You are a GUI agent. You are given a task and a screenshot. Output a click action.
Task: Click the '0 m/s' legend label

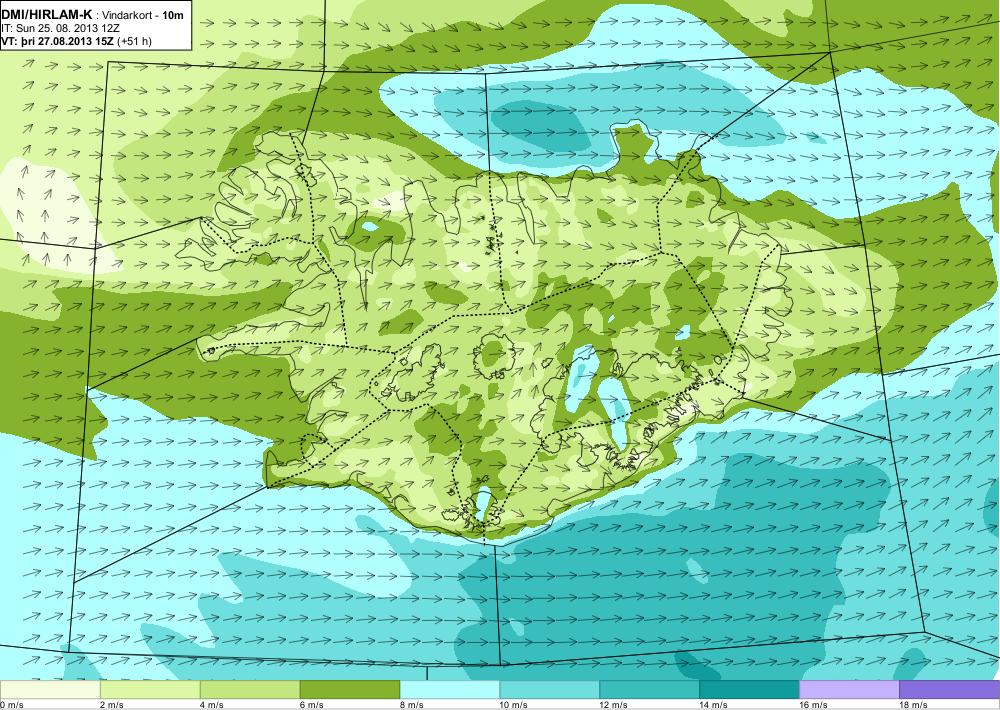tap(12, 705)
